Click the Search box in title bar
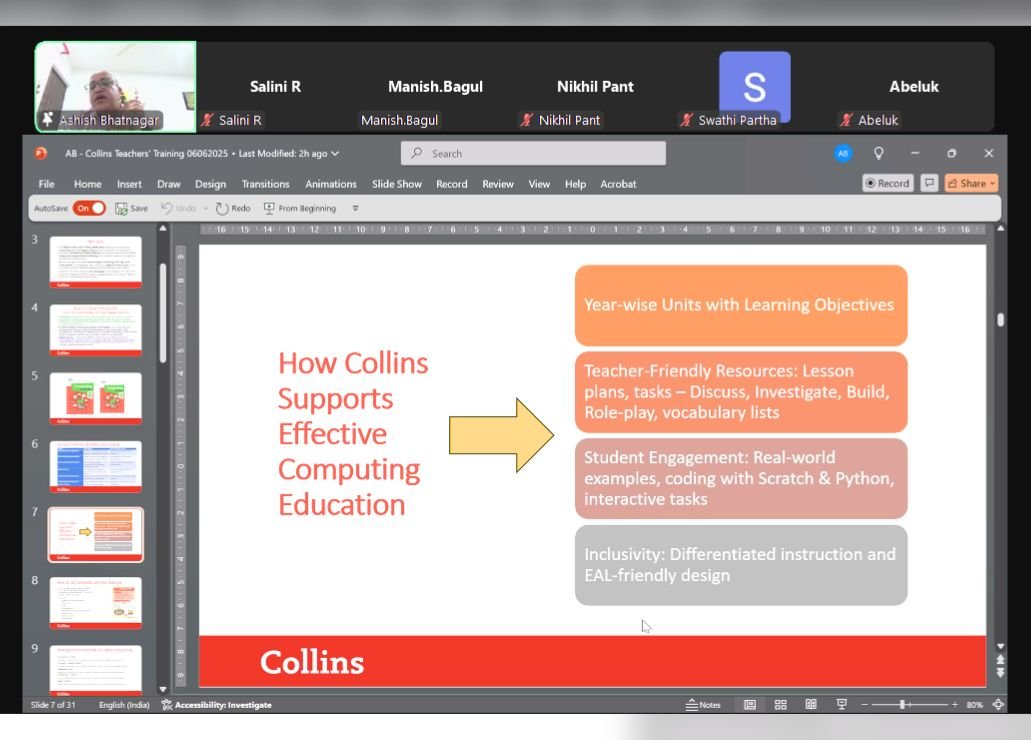 point(533,153)
